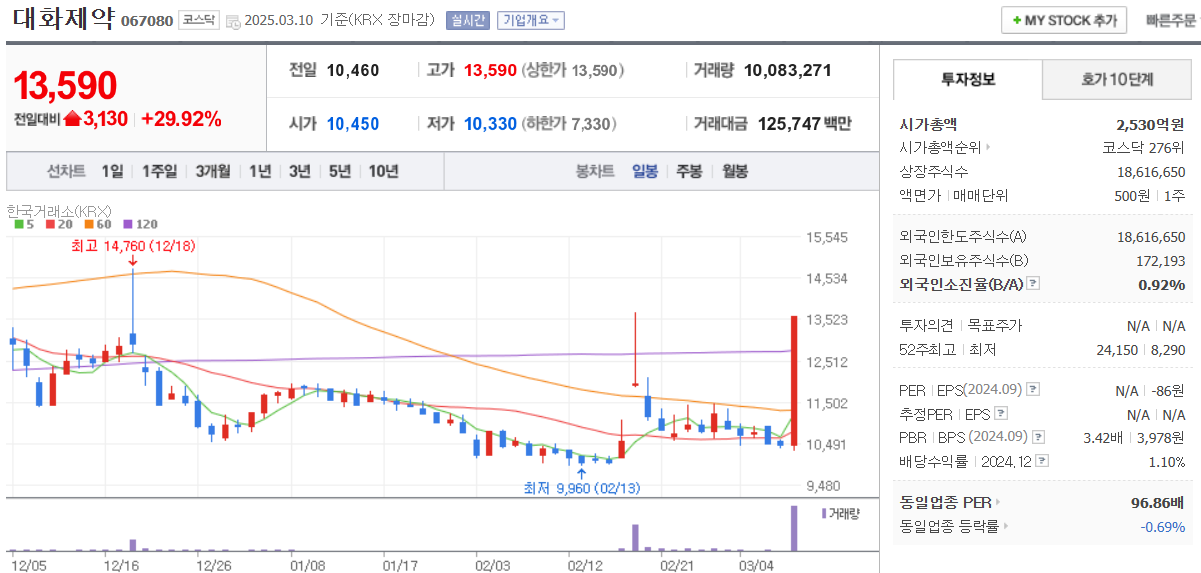Click the +29.92% change rate

tap(181, 119)
